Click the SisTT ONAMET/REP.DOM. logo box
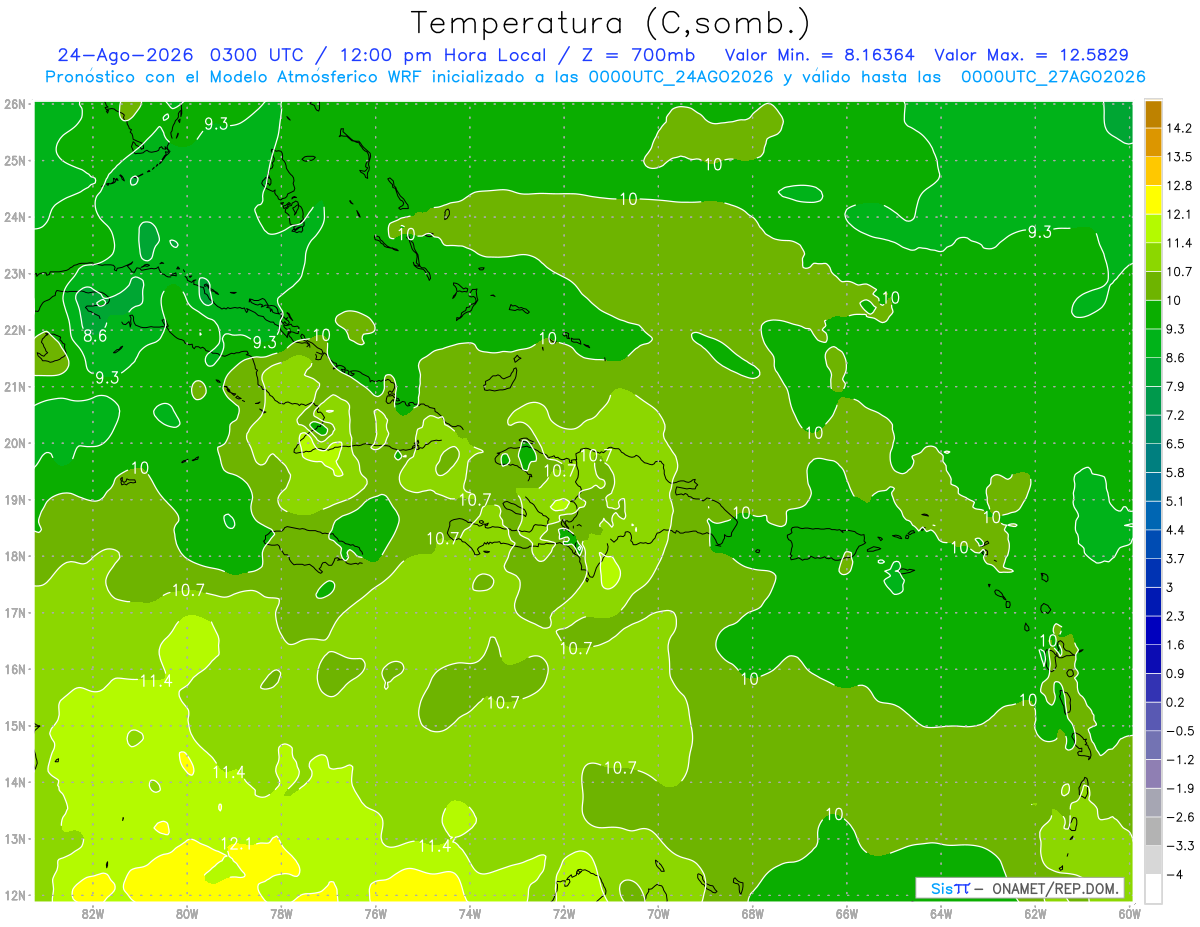 pos(1019,888)
